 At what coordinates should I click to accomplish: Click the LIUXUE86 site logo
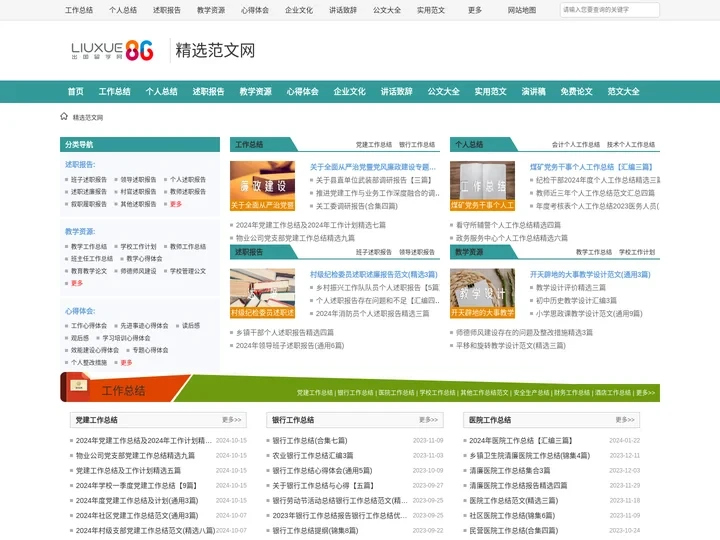click(x=112, y=51)
